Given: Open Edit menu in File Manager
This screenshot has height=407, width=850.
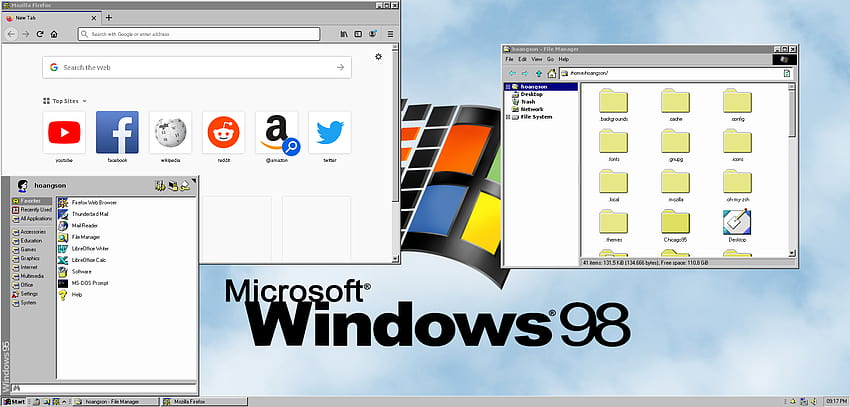Looking at the screenshot, I should coord(522,59).
